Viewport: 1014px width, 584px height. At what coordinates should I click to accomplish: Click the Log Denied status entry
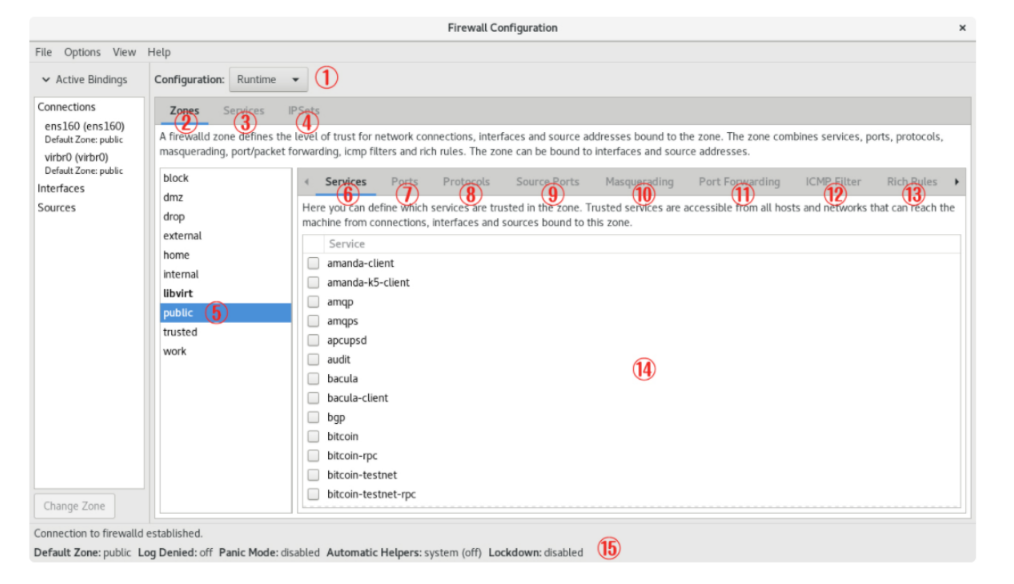click(175, 552)
